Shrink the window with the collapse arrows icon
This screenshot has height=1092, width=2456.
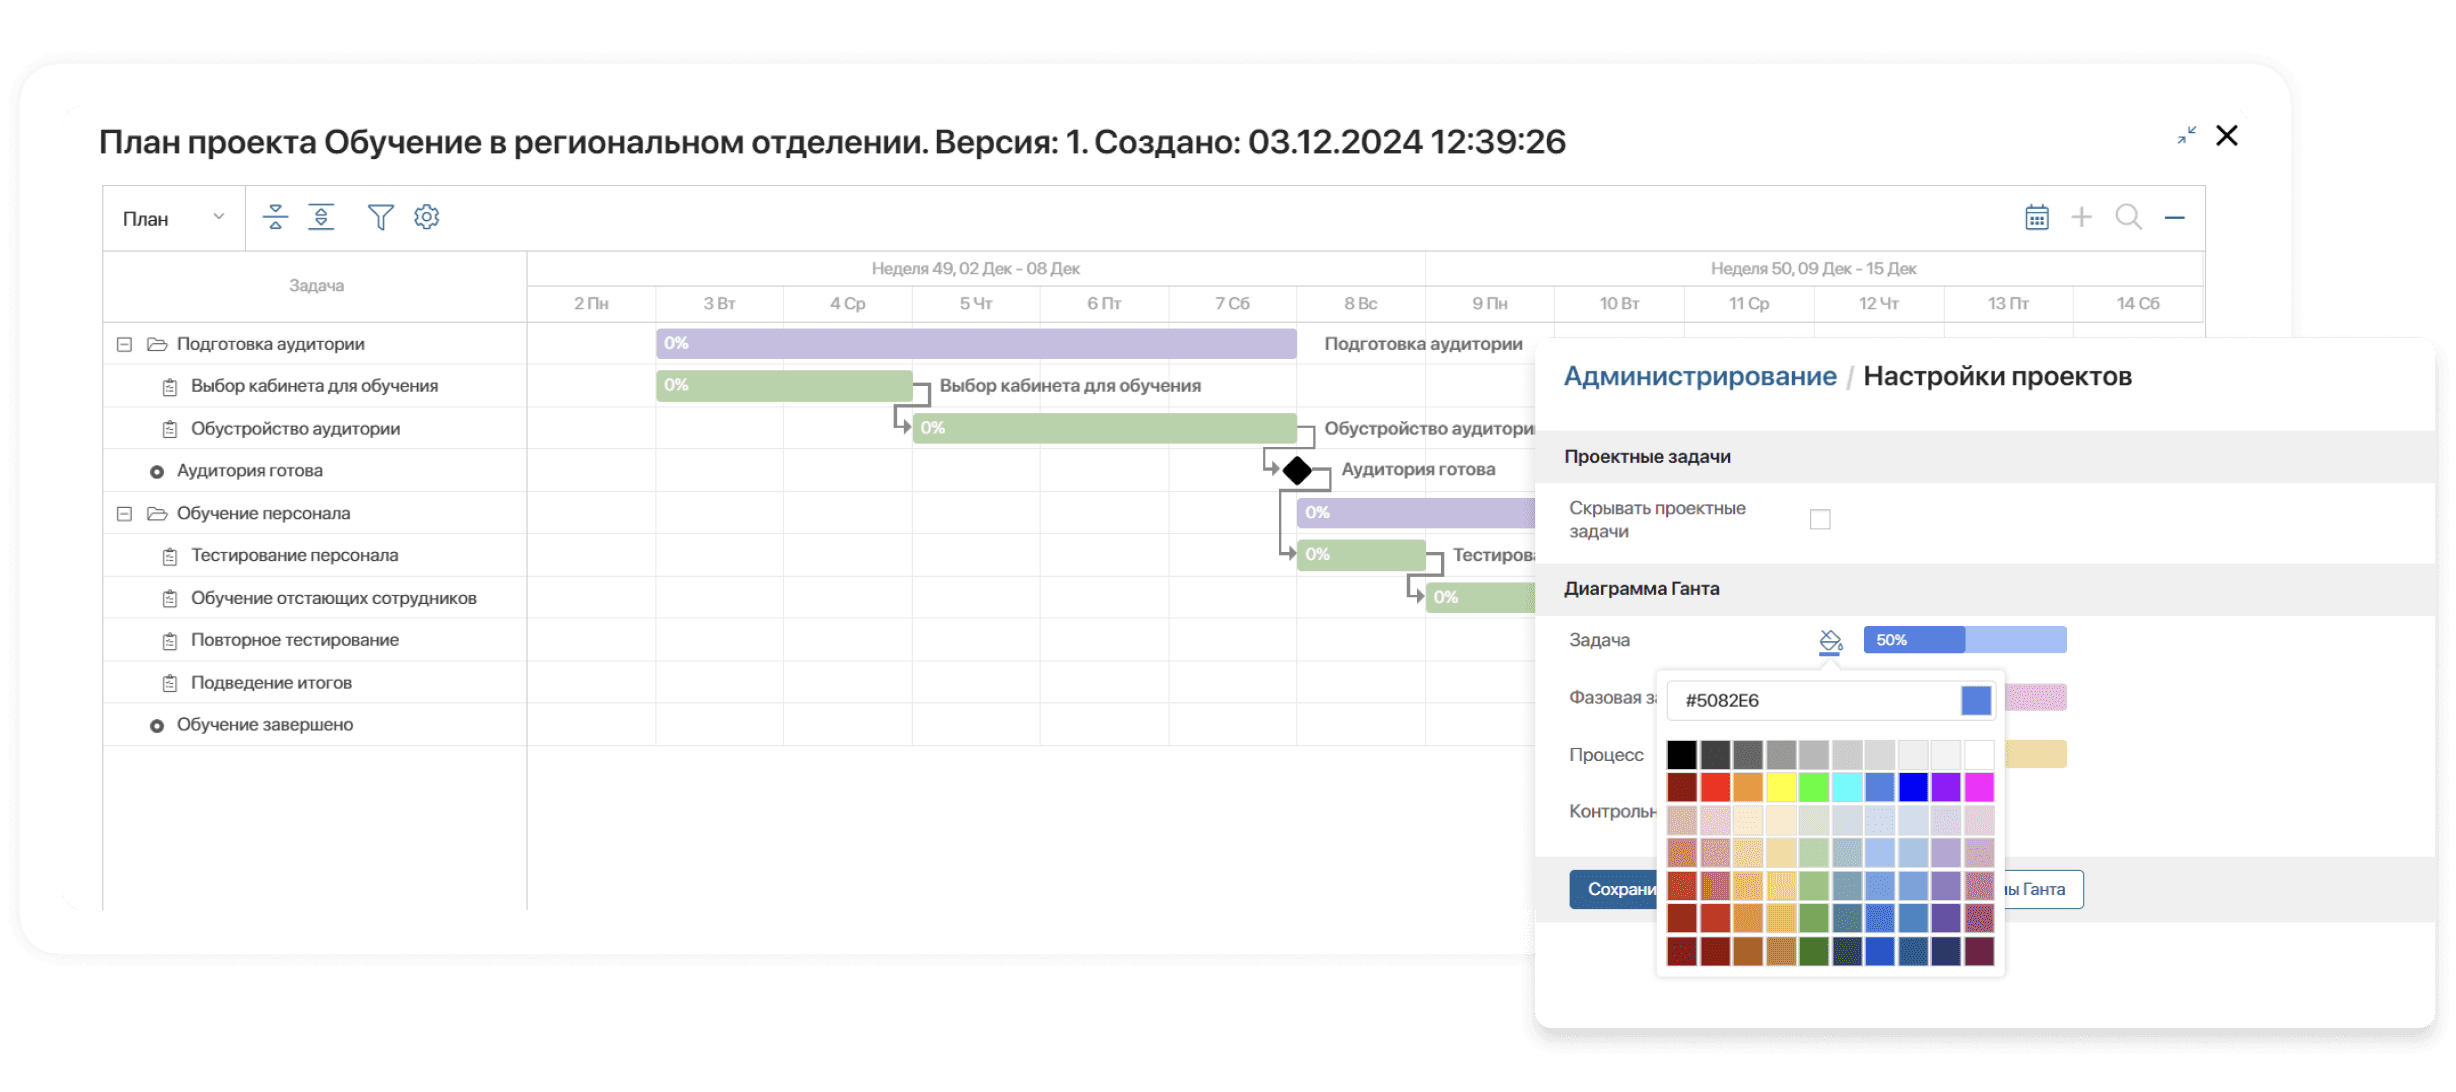pyautogui.click(x=2187, y=135)
